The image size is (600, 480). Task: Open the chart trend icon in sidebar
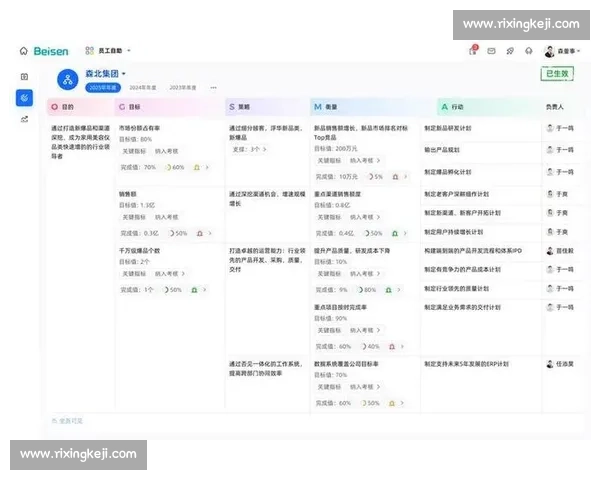[x=24, y=119]
